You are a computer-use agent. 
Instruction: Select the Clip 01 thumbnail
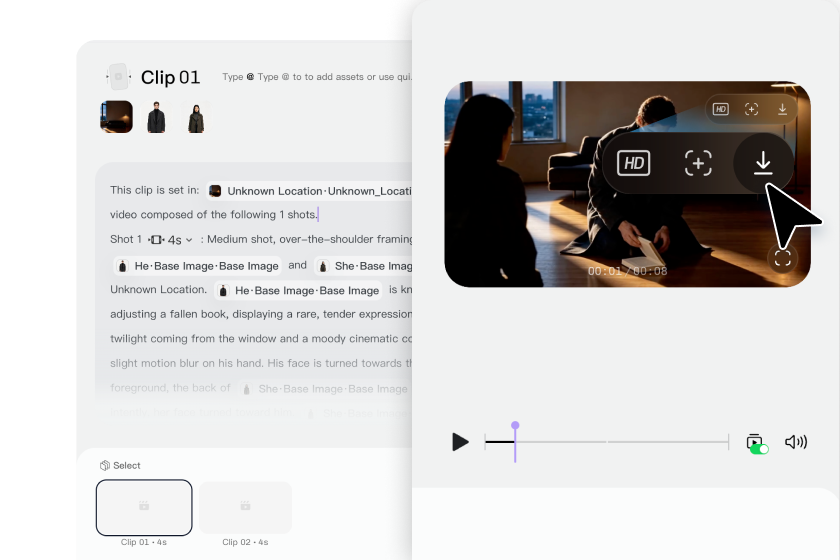coord(144,507)
